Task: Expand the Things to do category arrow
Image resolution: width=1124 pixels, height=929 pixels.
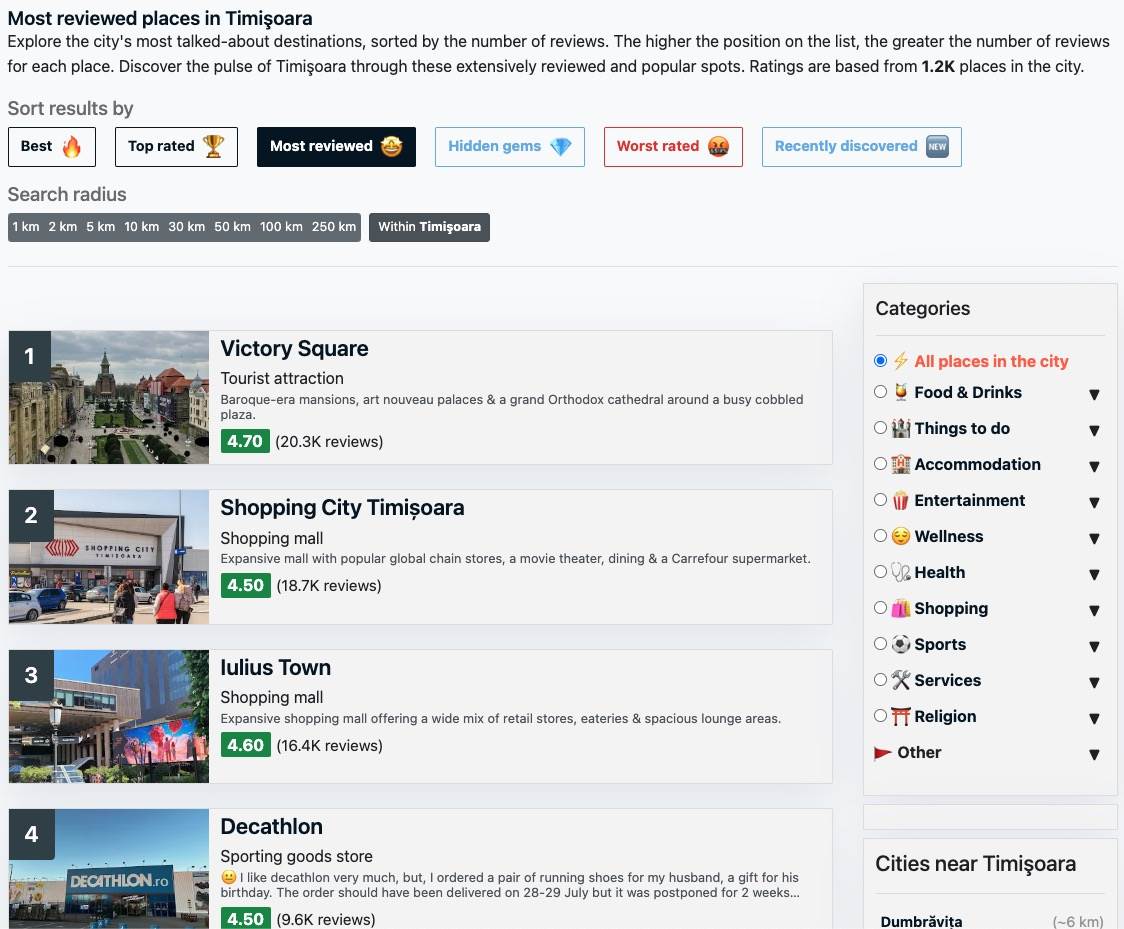Action: [1094, 431]
